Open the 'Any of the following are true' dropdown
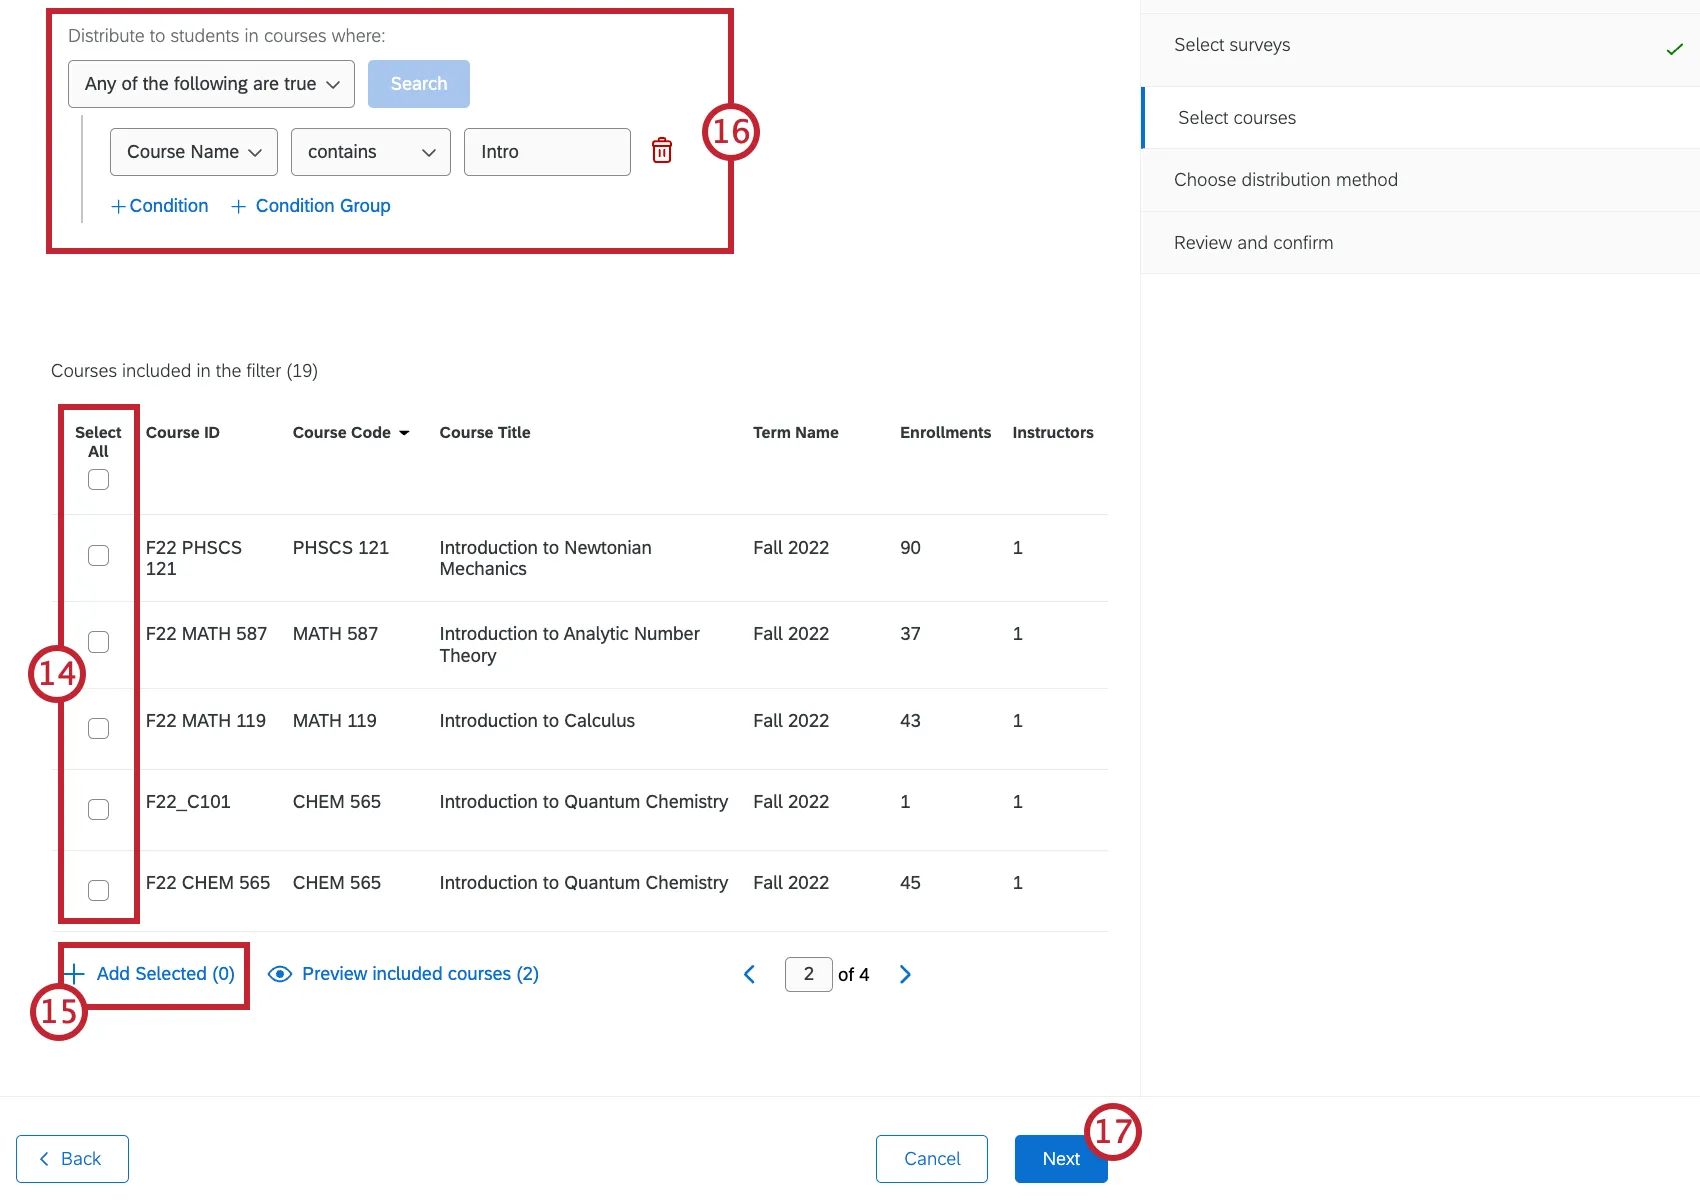Viewport: 1700px width, 1200px height. (x=210, y=83)
